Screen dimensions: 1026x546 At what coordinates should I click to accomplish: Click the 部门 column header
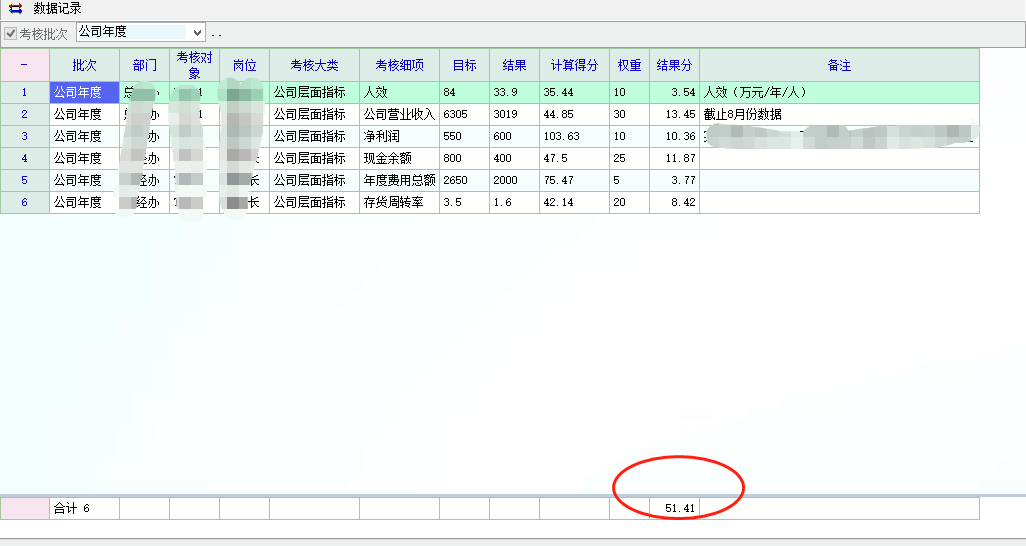pos(145,65)
